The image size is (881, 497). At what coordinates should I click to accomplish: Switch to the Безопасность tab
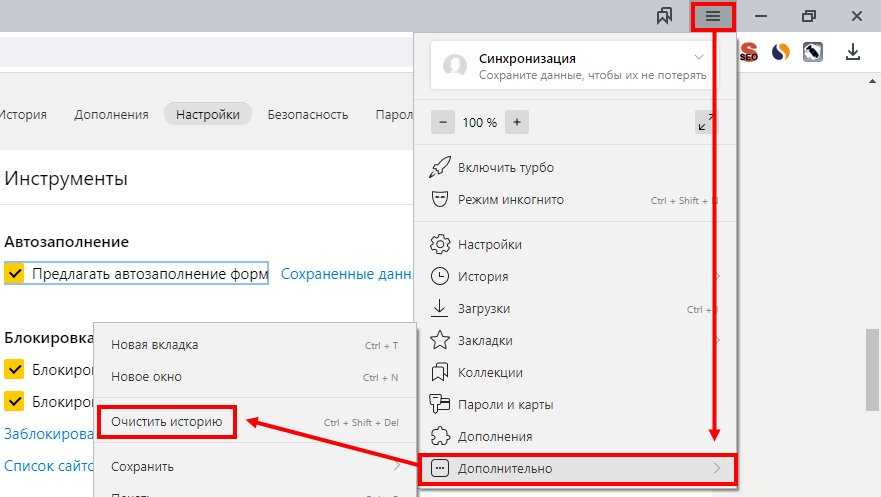click(308, 114)
